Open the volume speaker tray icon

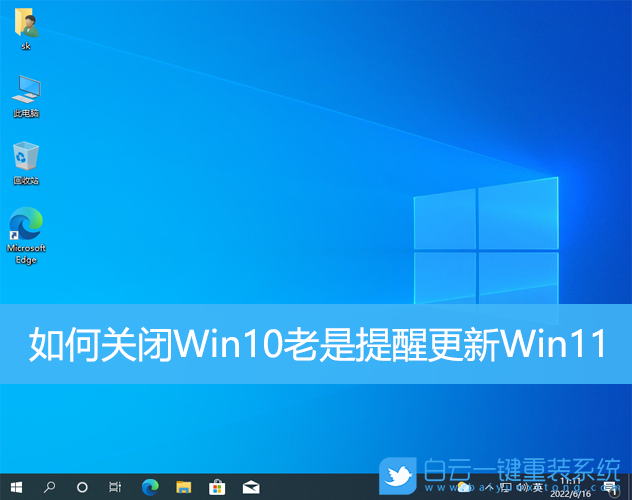(x=522, y=487)
